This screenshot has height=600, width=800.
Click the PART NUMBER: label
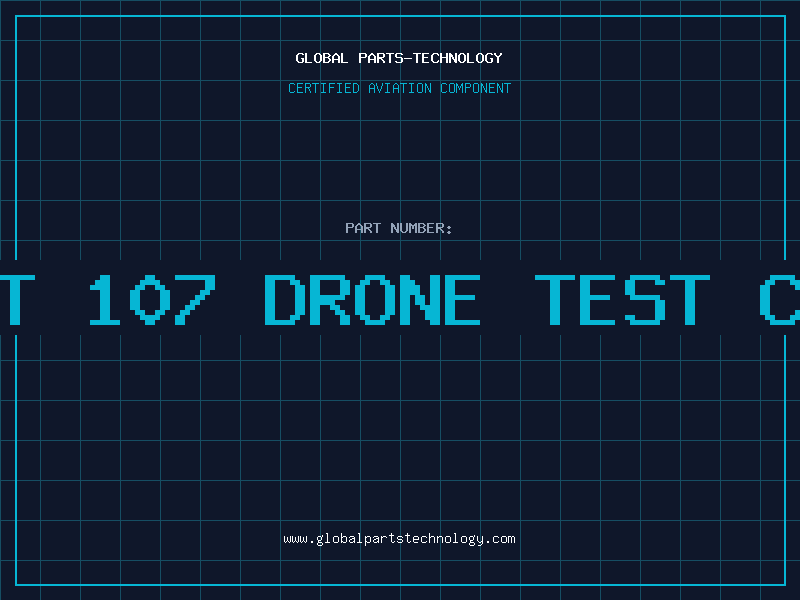tap(398, 228)
